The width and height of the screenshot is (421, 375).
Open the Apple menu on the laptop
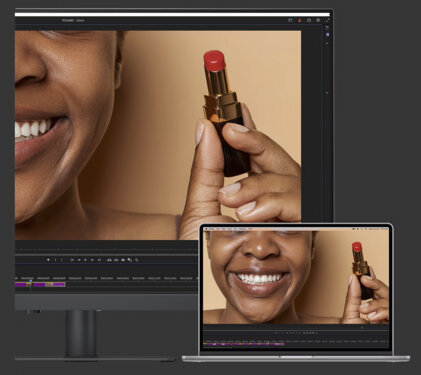pos(207,229)
